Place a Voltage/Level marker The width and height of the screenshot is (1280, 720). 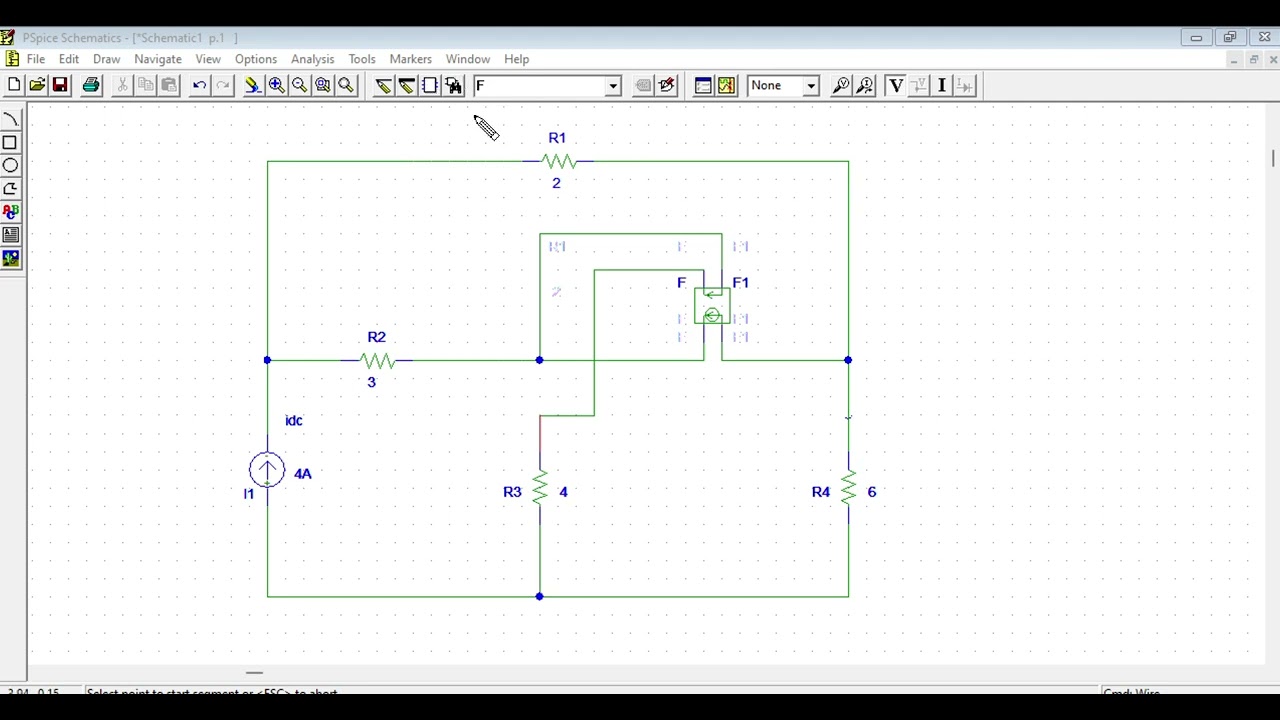[x=841, y=86]
